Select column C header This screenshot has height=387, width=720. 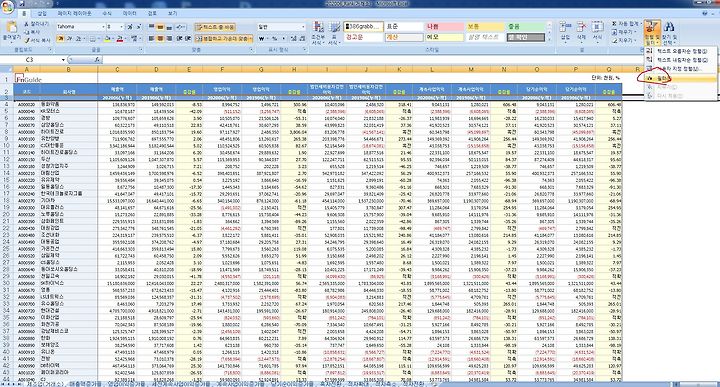pyautogui.click(x=117, y=69)
